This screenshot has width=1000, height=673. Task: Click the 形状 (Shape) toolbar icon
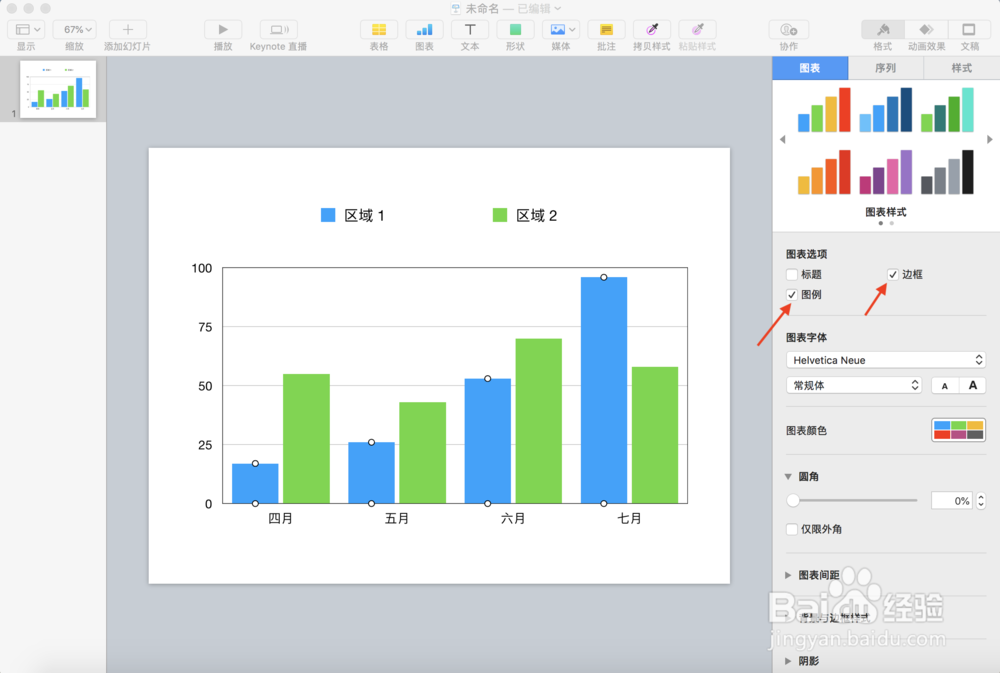click(514, 32)
